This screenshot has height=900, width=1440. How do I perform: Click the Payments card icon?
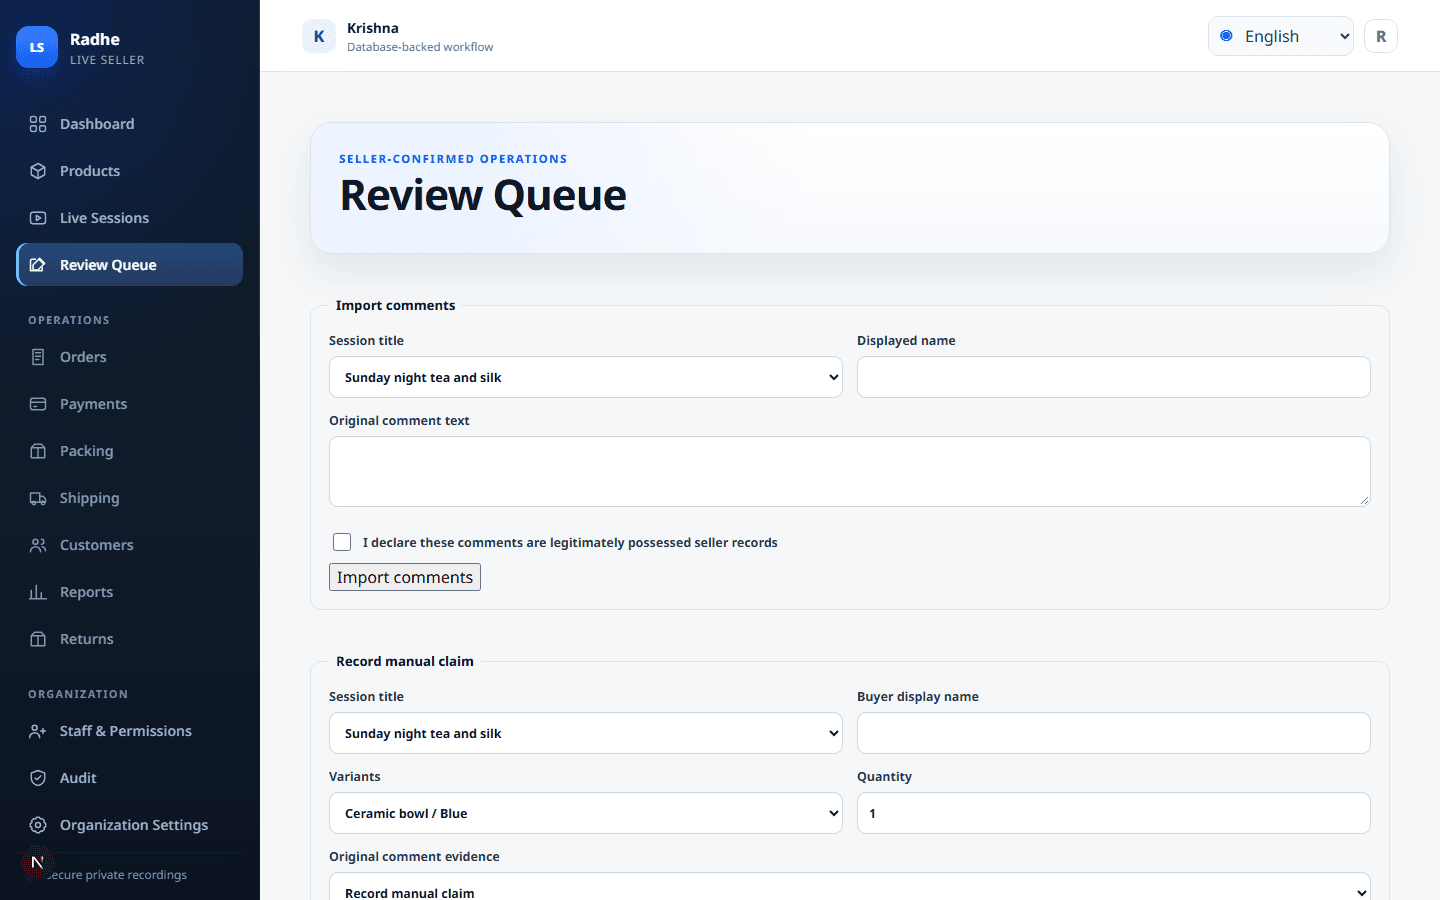38,404
